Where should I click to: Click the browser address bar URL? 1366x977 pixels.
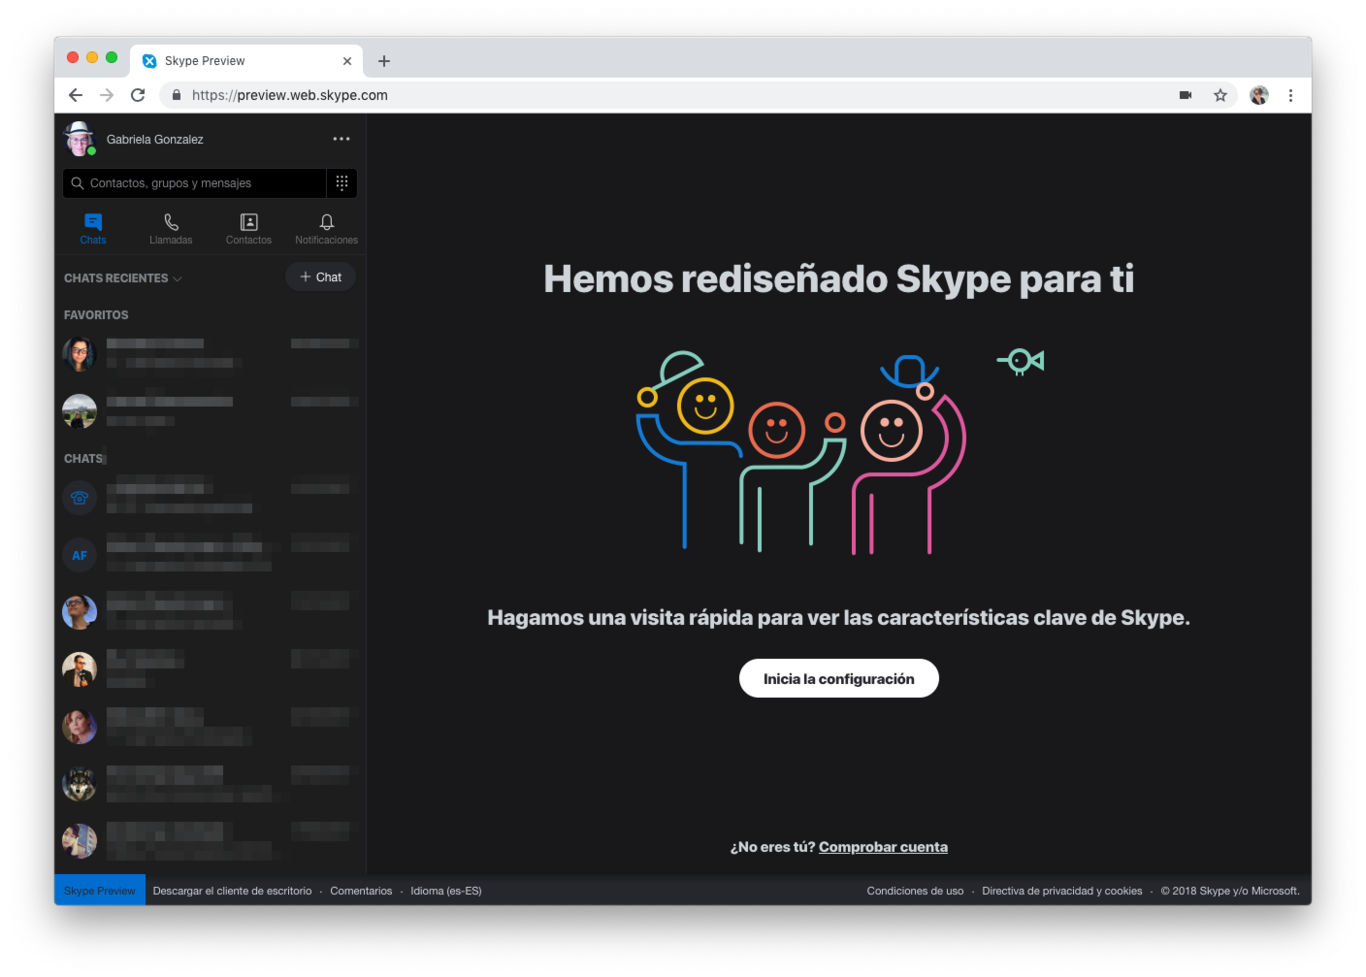point(290,95)
